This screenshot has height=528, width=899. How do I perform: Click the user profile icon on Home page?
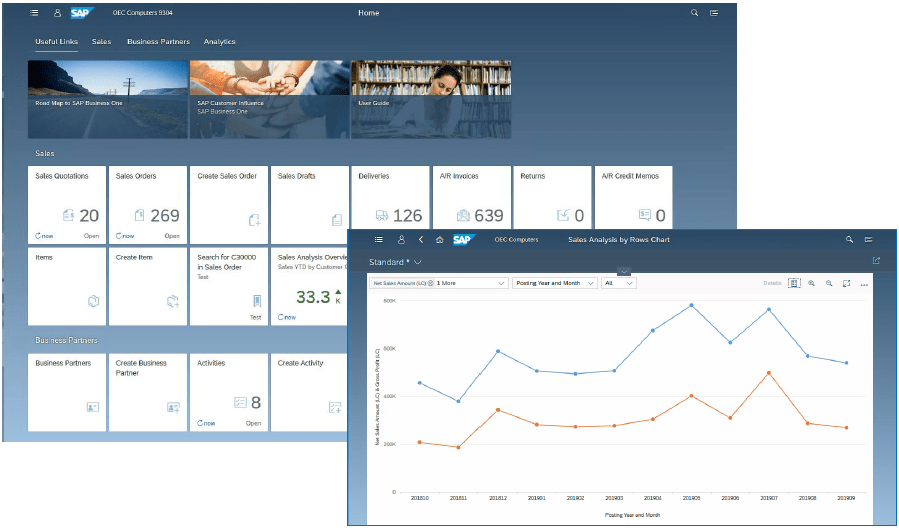click(57, 13)
